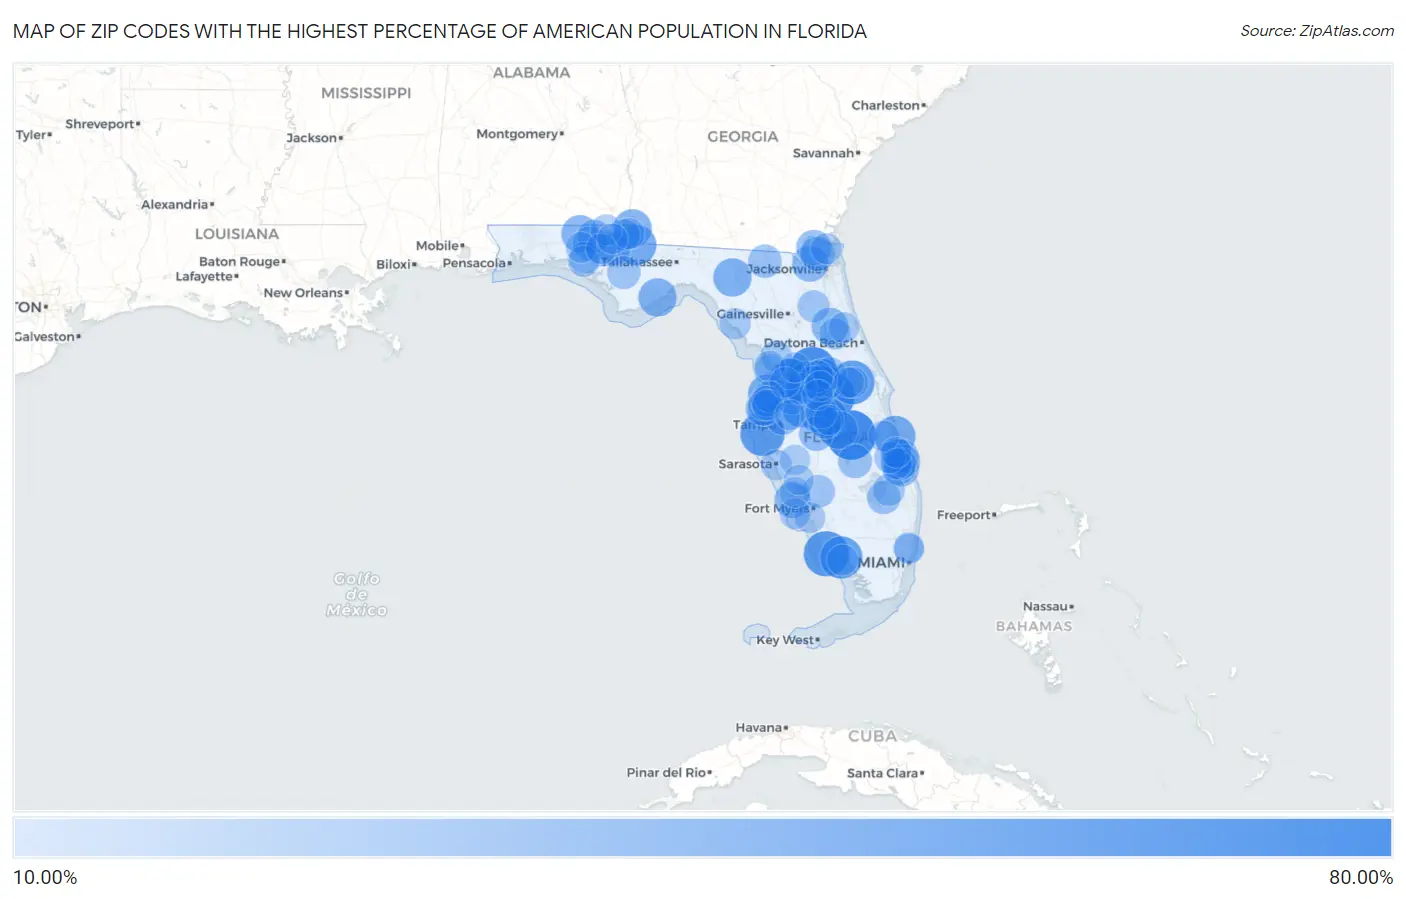Screen dimensions: 1406x899
Task: Click the LOUISIANA state label
Action: click(x=237, y=234)
